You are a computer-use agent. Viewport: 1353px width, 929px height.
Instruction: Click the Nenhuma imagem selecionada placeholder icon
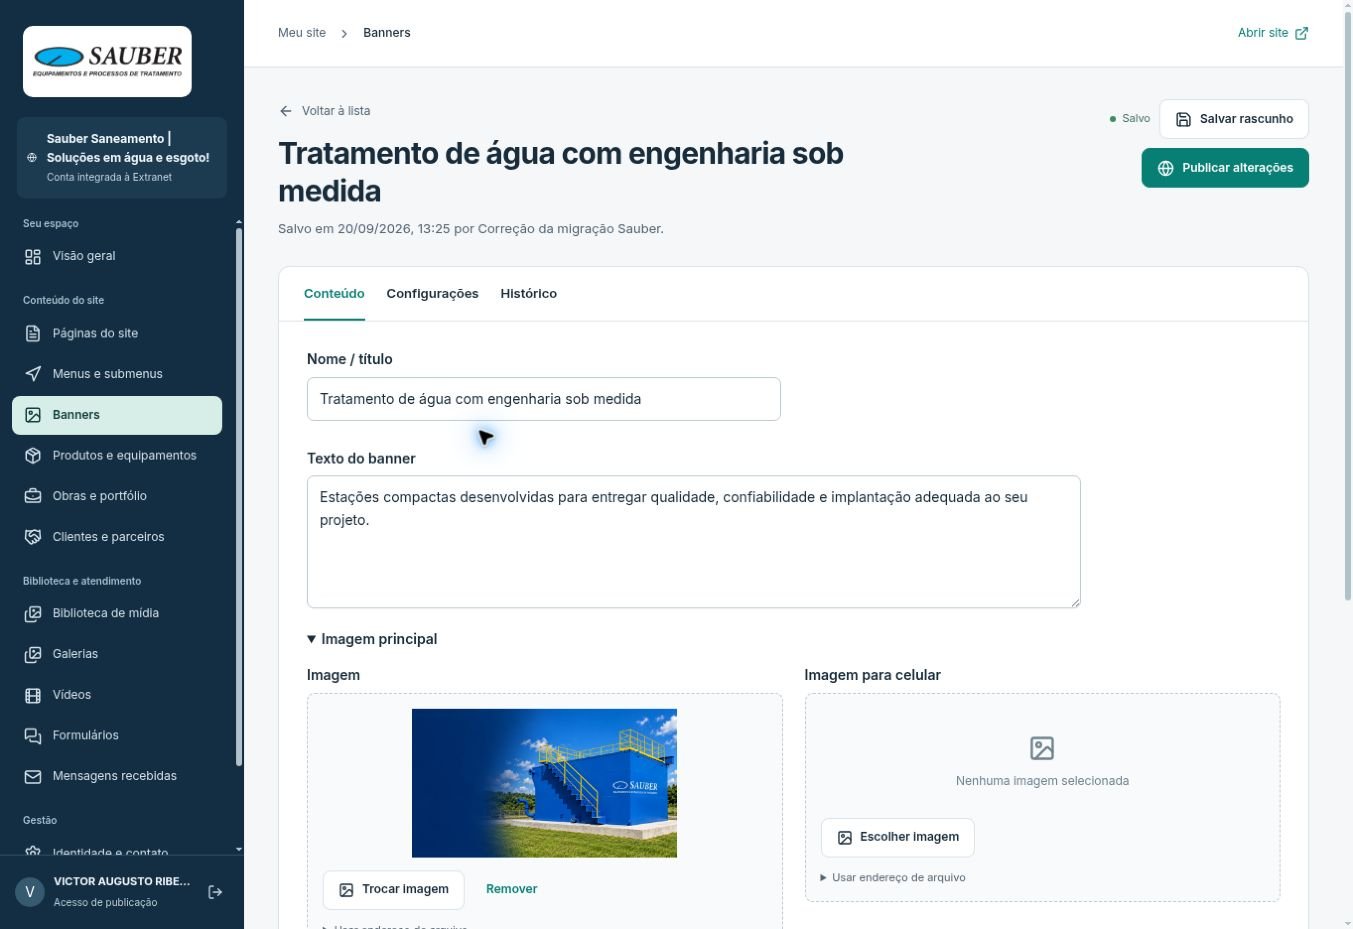click(1042, 748)
